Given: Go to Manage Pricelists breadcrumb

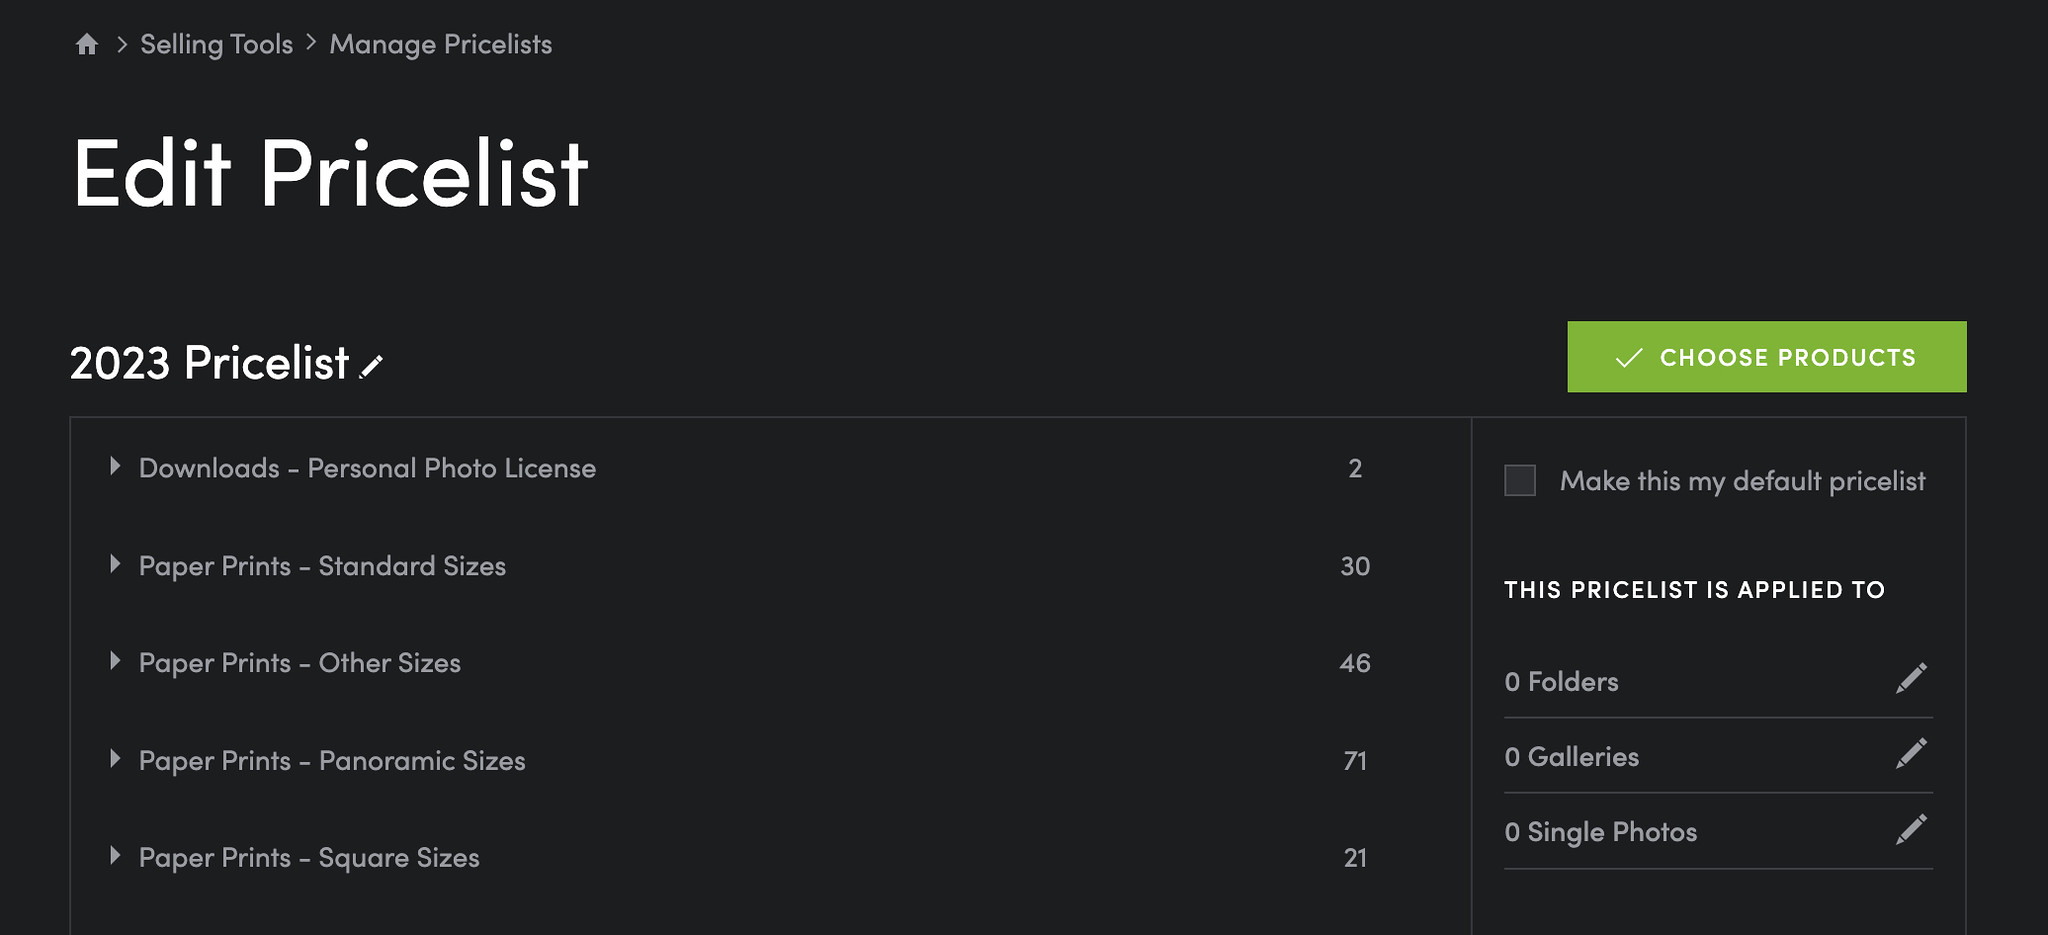Looking at the screenshot, I should click(440, 44).
